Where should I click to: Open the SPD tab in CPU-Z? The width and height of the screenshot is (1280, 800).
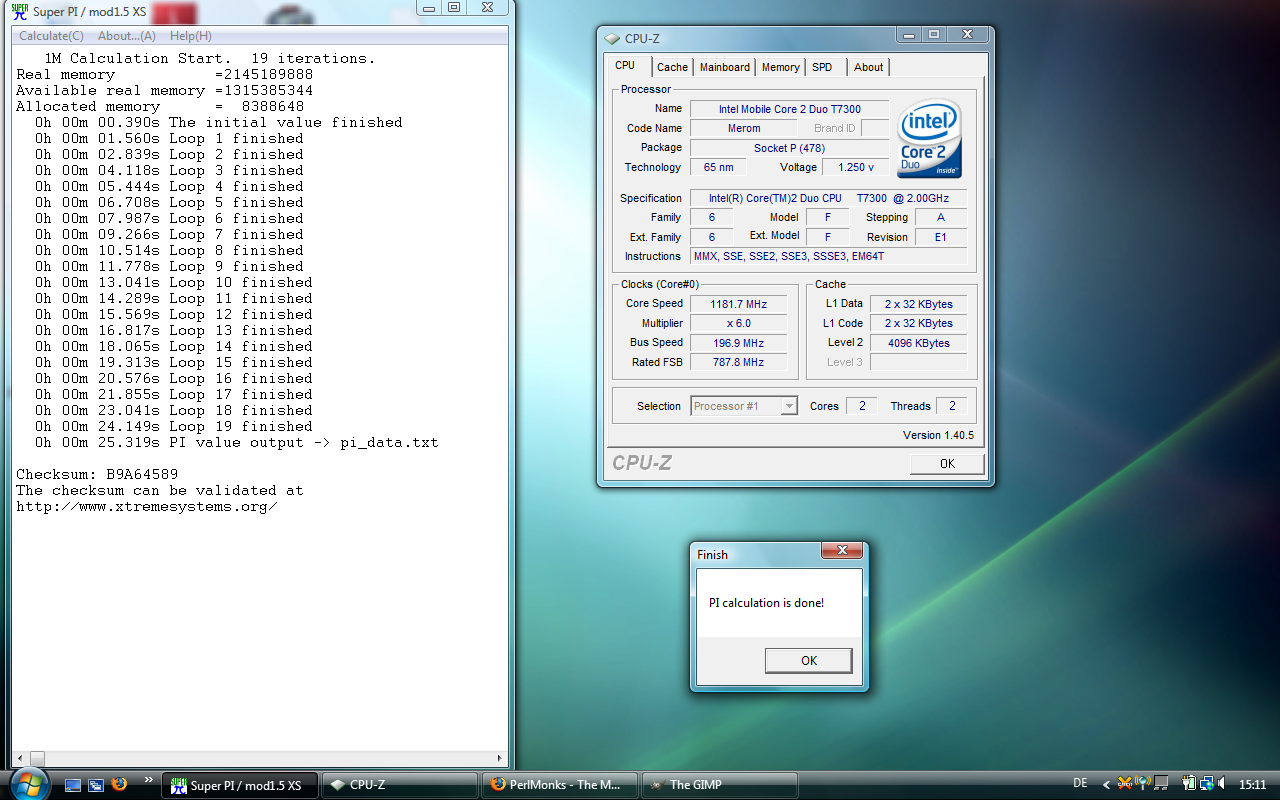coord(822,67)
